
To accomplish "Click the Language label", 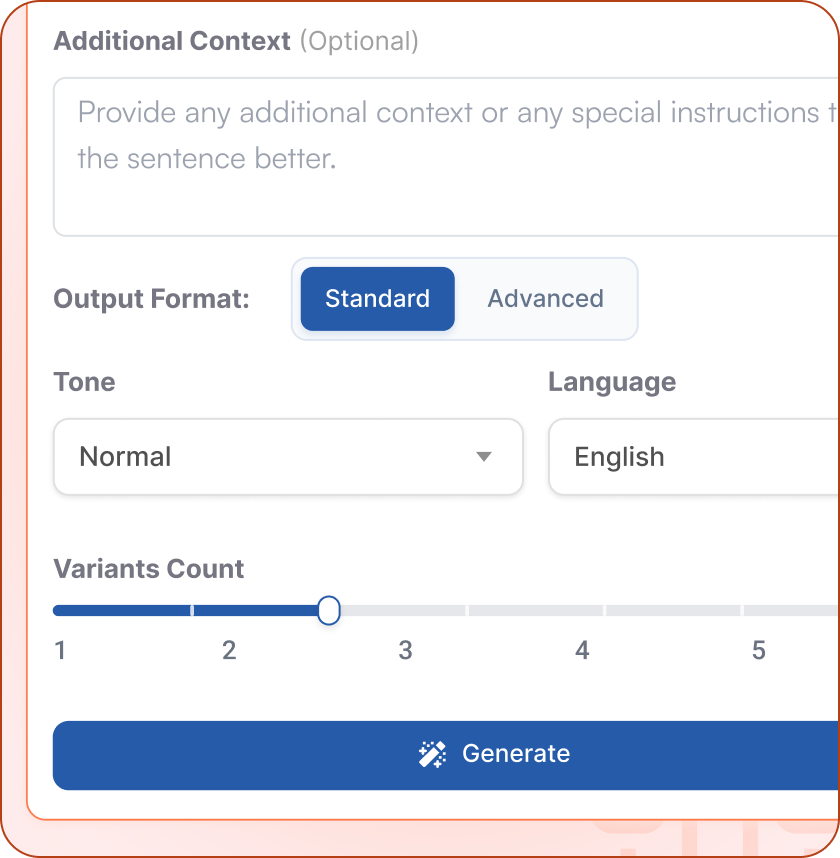I will click(611, 382).
